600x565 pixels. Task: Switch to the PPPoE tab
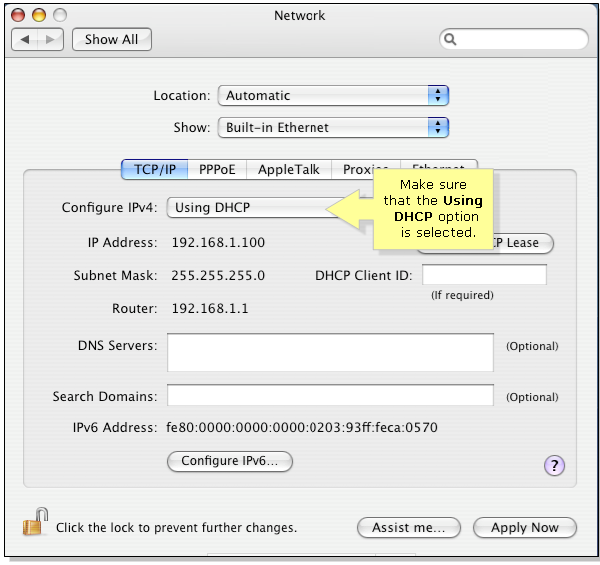[x=217, y=169]
